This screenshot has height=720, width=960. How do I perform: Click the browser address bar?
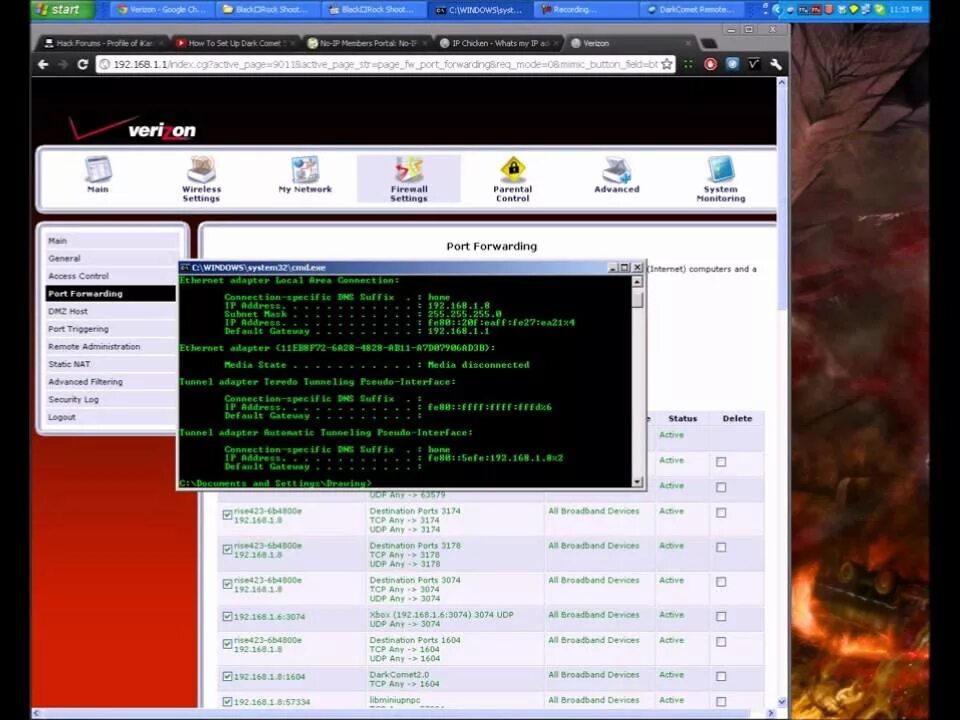[x=386, y=64]
